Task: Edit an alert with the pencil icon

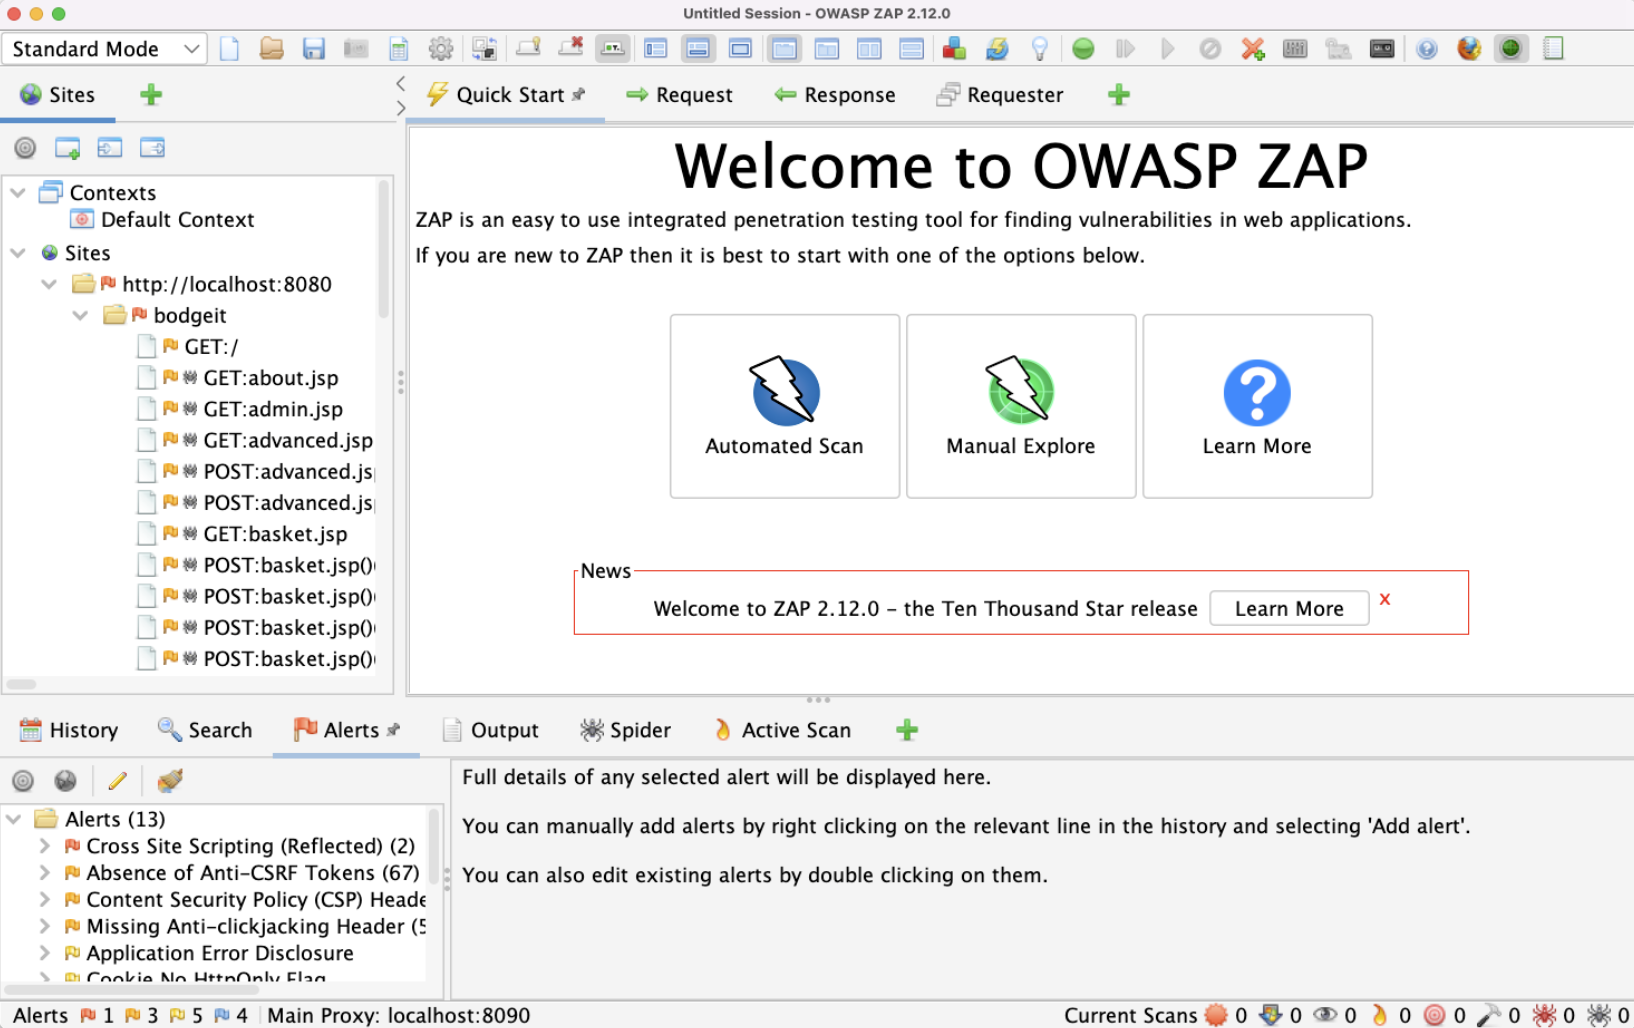Action: click(x=118, y=781)
